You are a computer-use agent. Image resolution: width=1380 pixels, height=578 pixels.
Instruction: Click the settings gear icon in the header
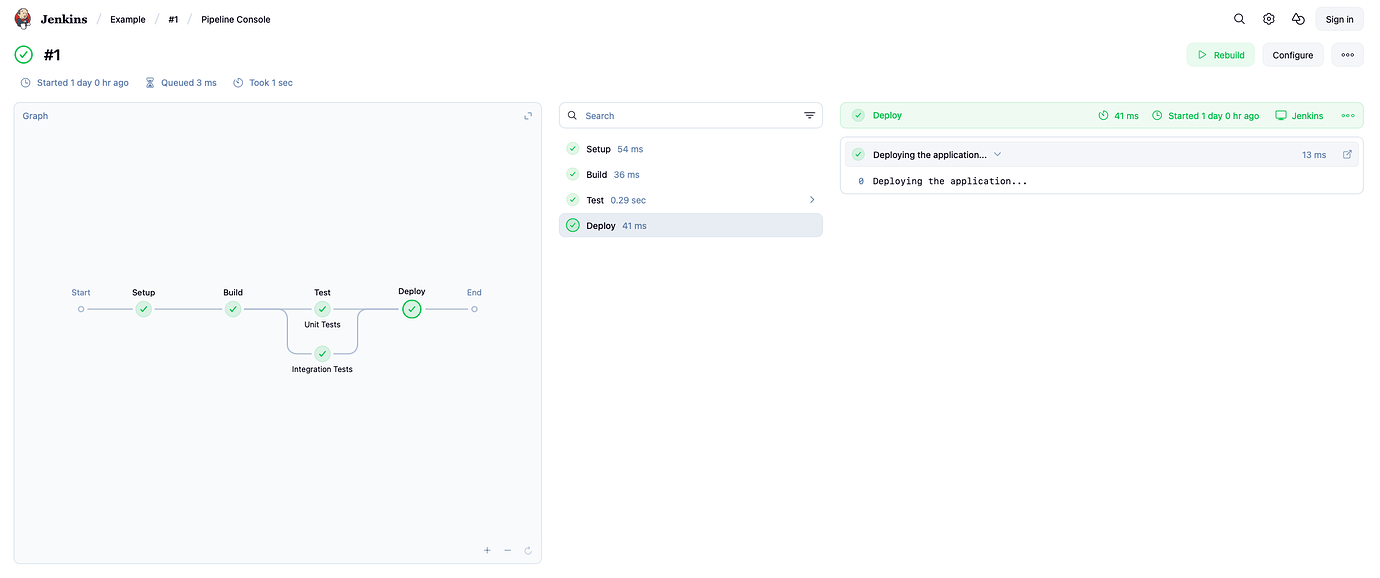coord(1268,18)
